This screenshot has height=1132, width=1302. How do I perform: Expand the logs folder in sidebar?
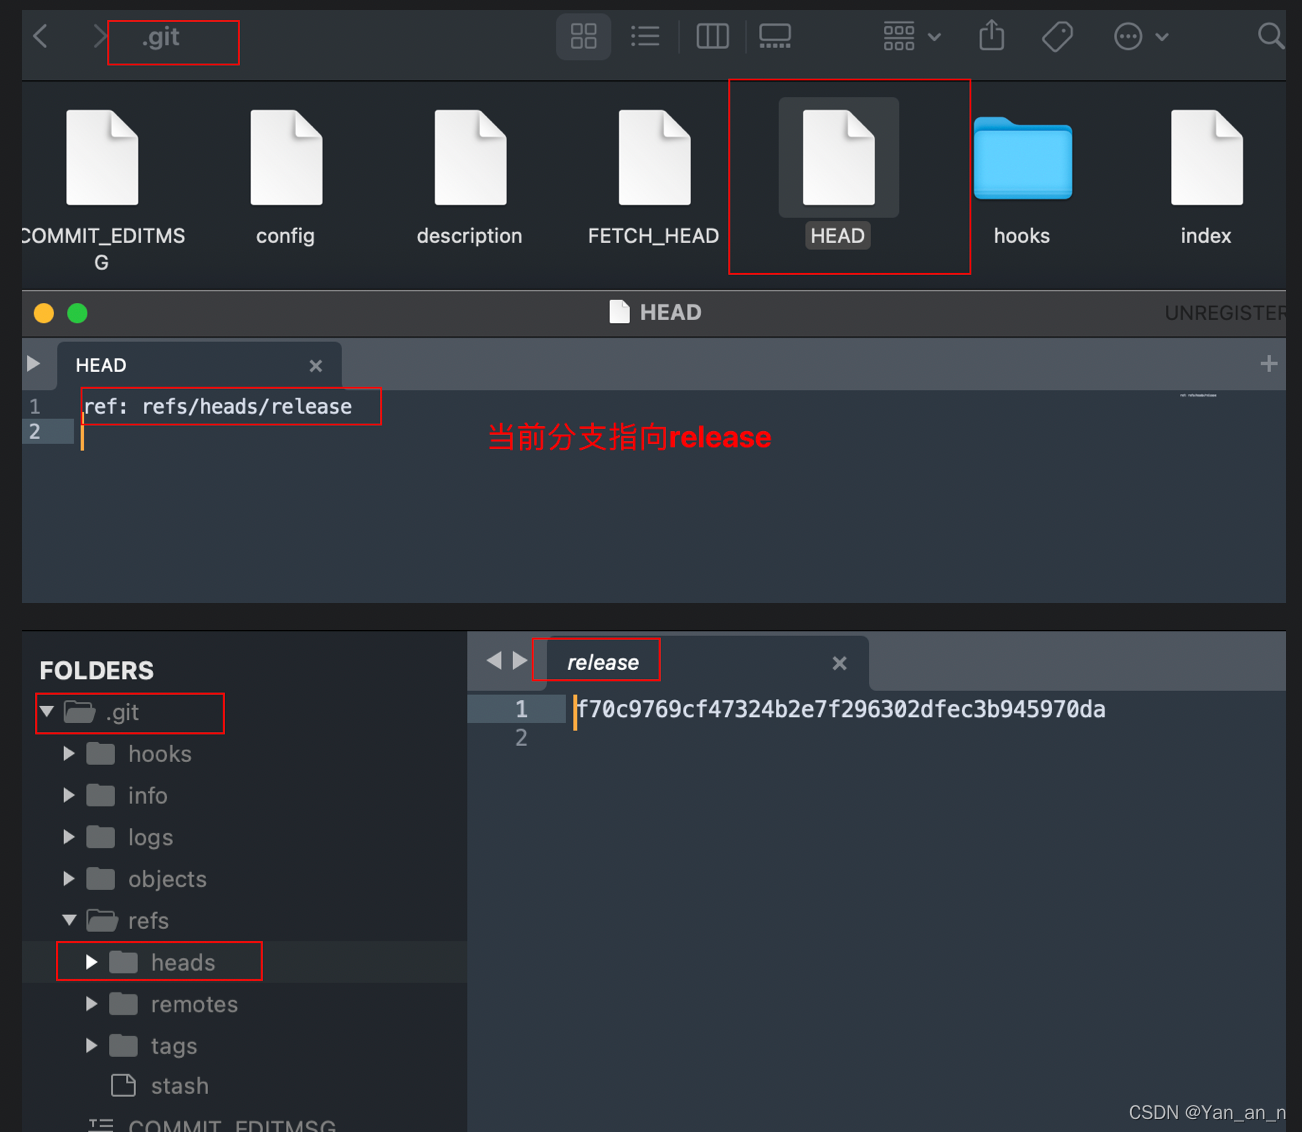click(69, 837)
